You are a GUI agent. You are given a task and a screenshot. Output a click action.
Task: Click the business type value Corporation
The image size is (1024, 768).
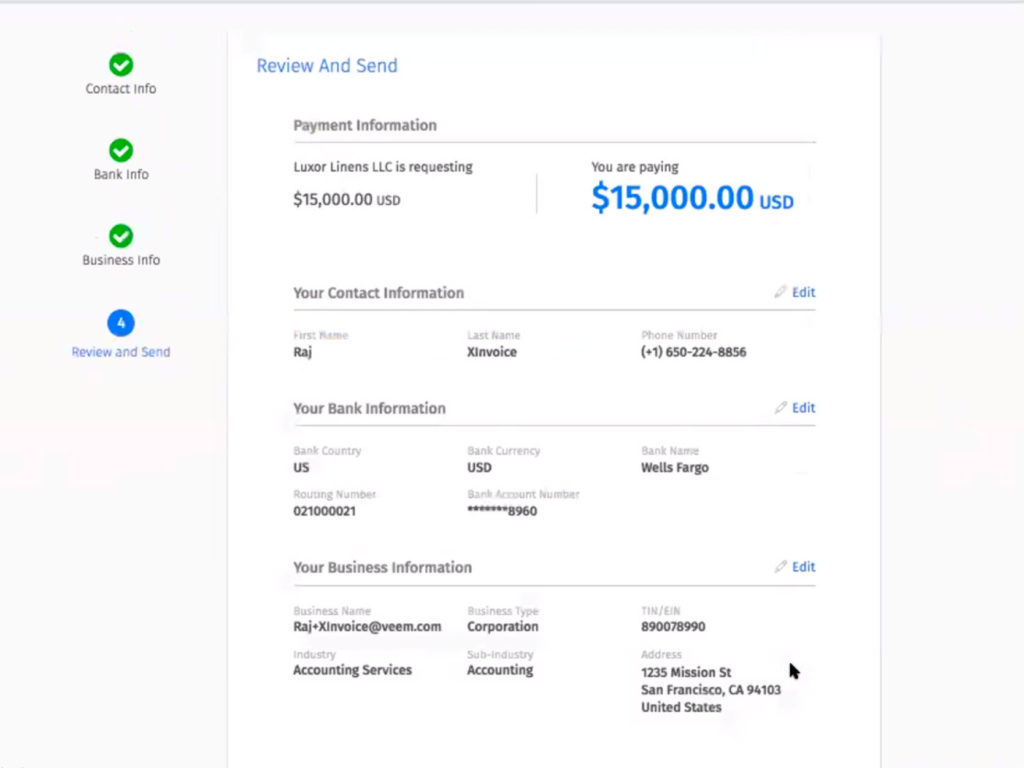[503, 626]
